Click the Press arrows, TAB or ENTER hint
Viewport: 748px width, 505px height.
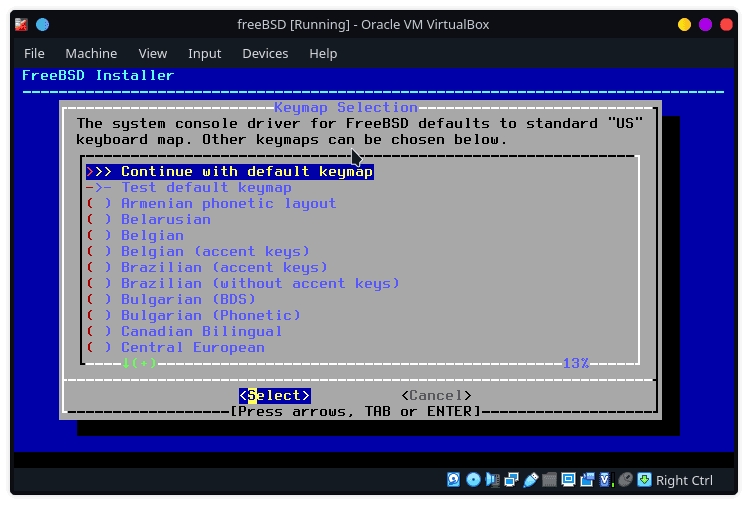355,411
